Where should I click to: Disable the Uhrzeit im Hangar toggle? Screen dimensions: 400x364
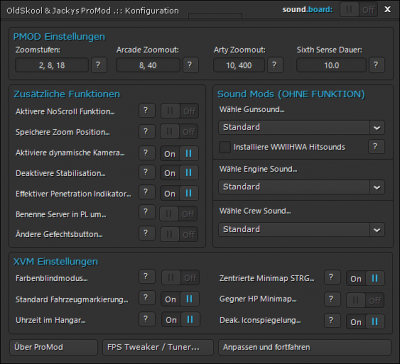click(x=180, y=320)
